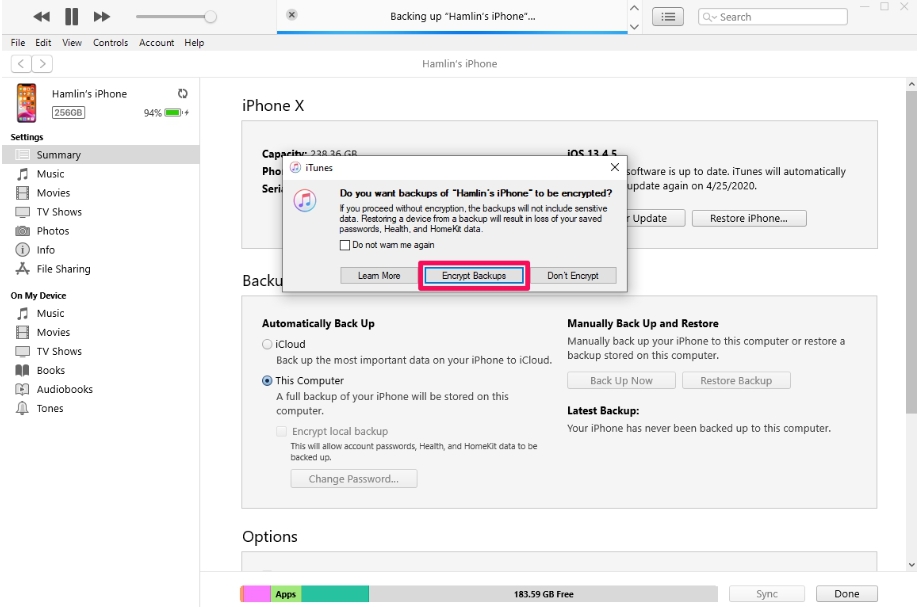Viewport: 918px width, 607px height.
Task: Skip forward with the fast-forward button
Action: pyautogui.click(x=102, y=16)
